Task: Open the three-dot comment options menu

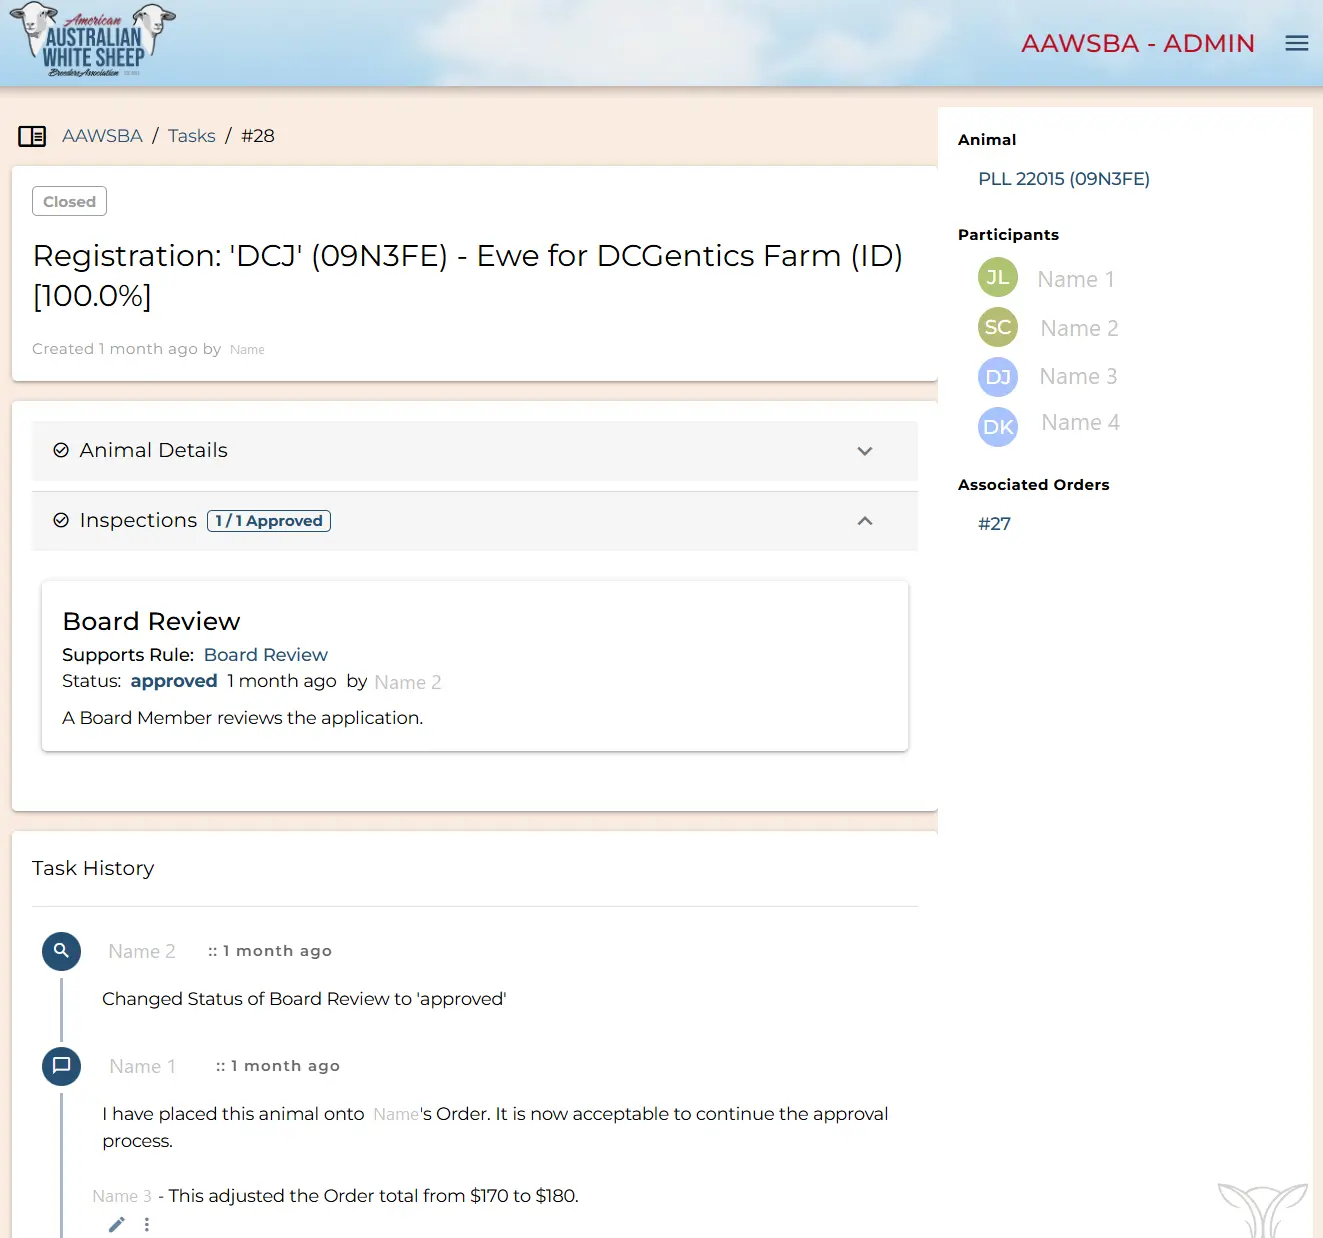Action: (x=147, y=1224)
